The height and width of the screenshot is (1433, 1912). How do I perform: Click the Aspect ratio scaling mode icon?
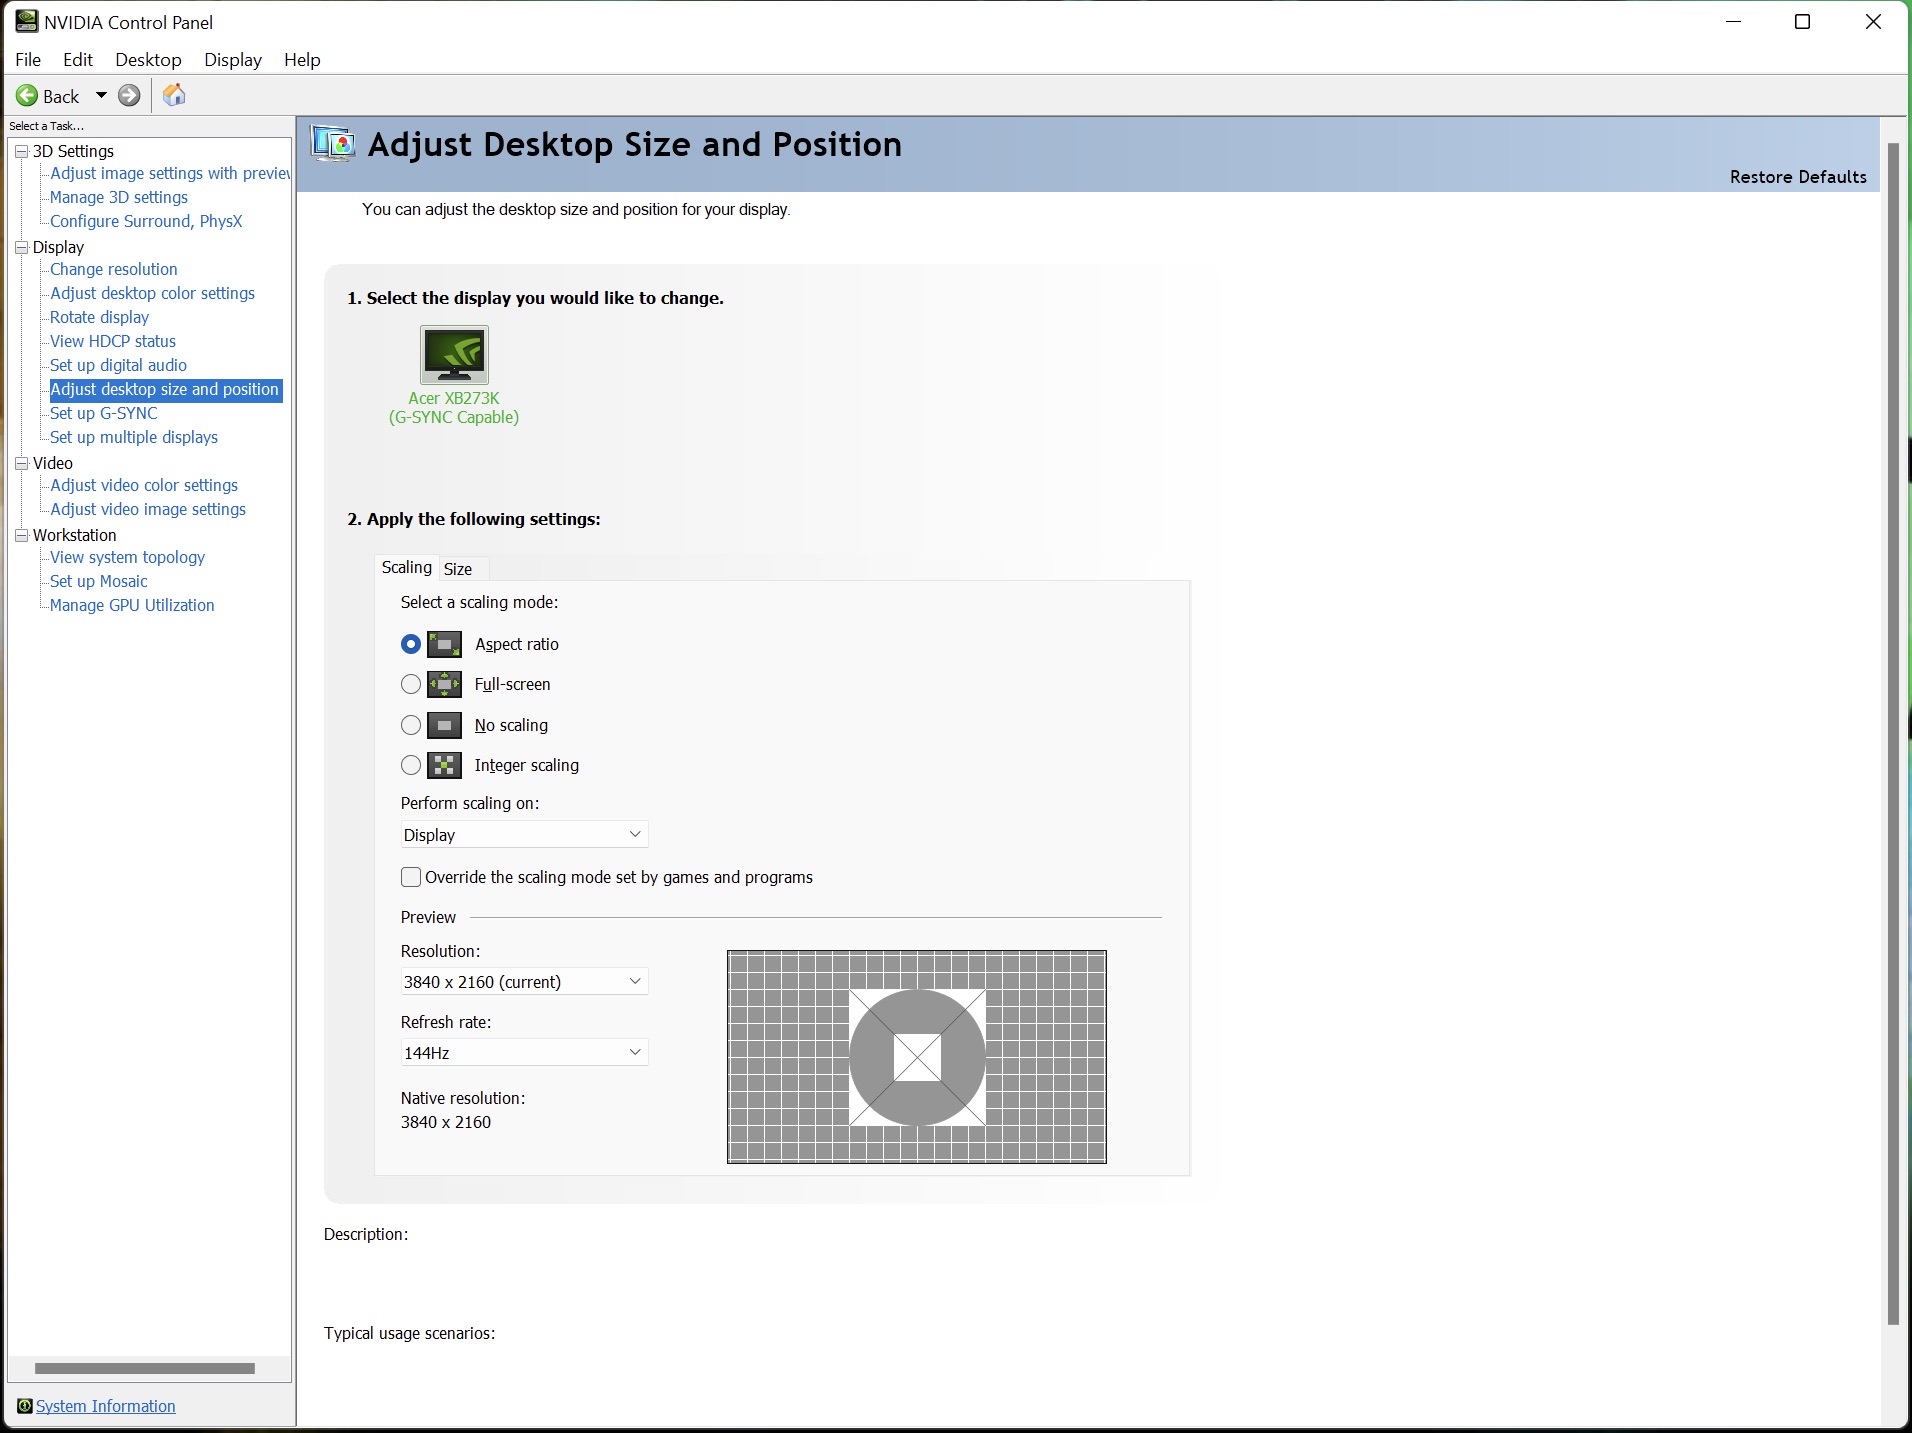(x=444, y=644)
